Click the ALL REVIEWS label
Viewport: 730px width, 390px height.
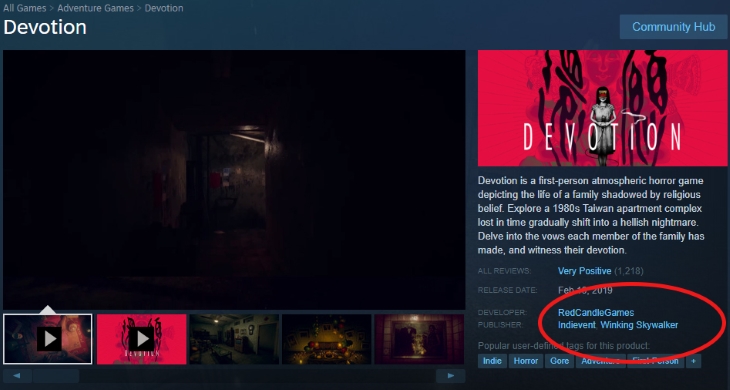[504, 271]
